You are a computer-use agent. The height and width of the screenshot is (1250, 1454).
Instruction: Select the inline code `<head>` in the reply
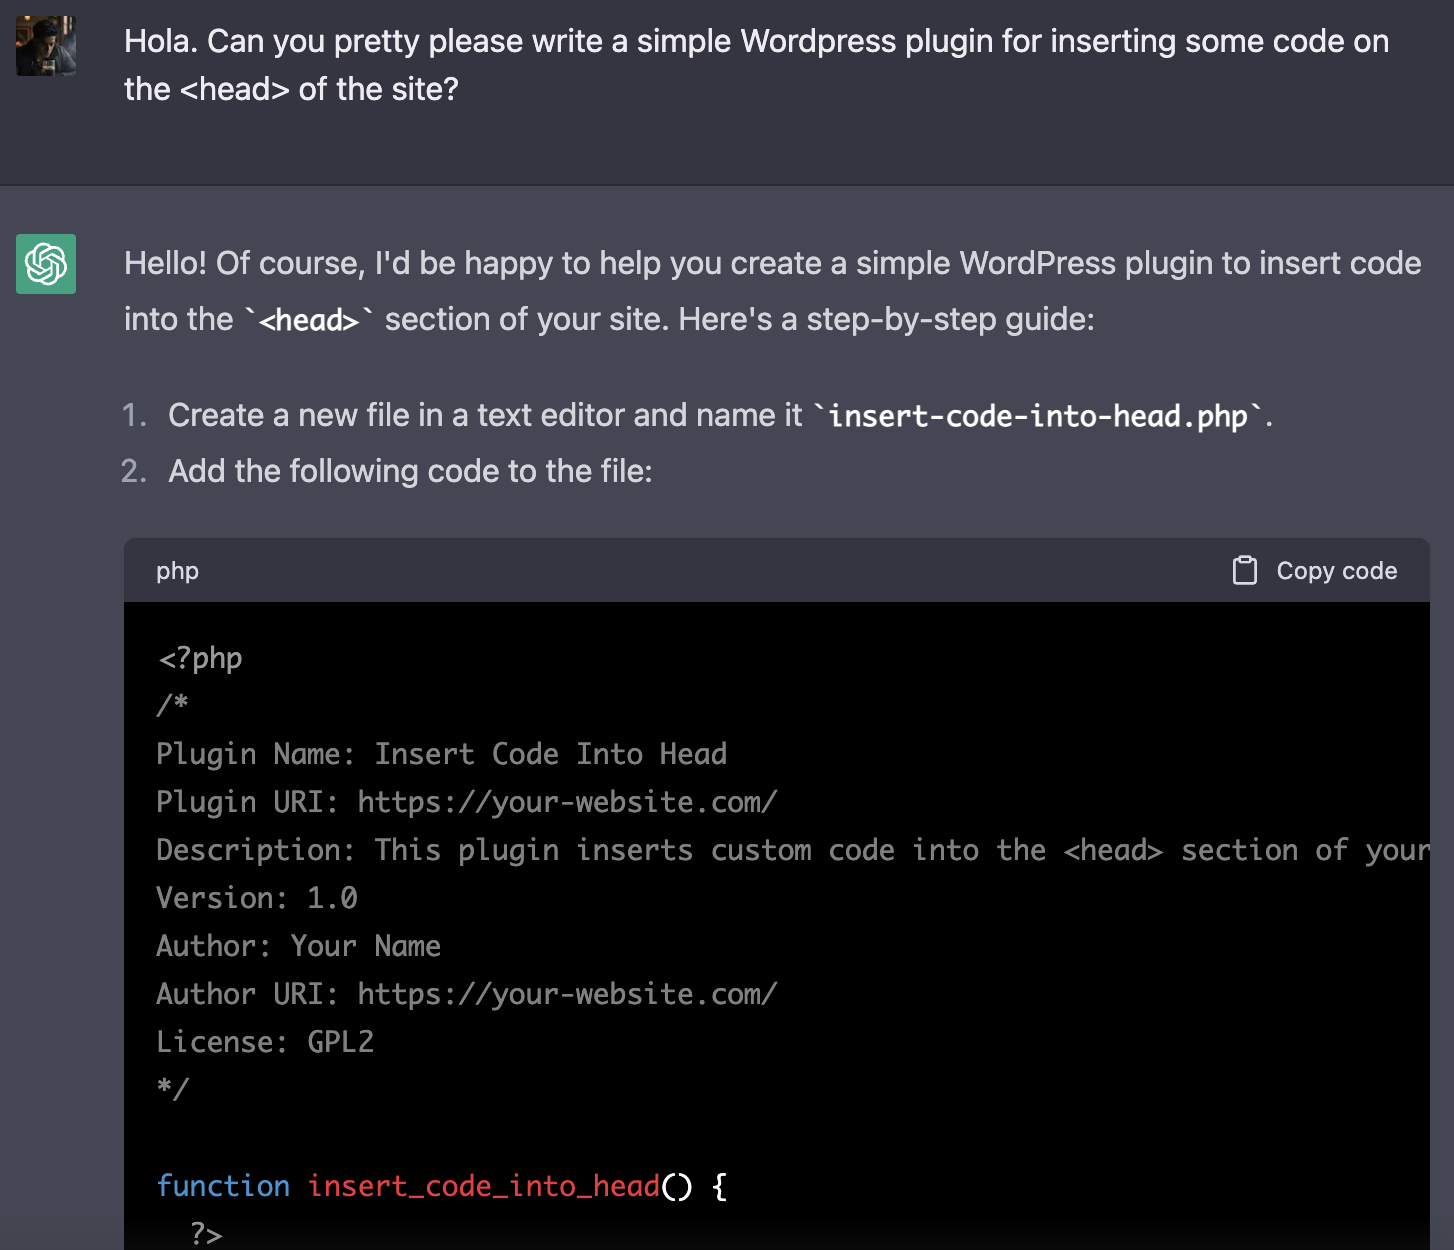point(309,320)
